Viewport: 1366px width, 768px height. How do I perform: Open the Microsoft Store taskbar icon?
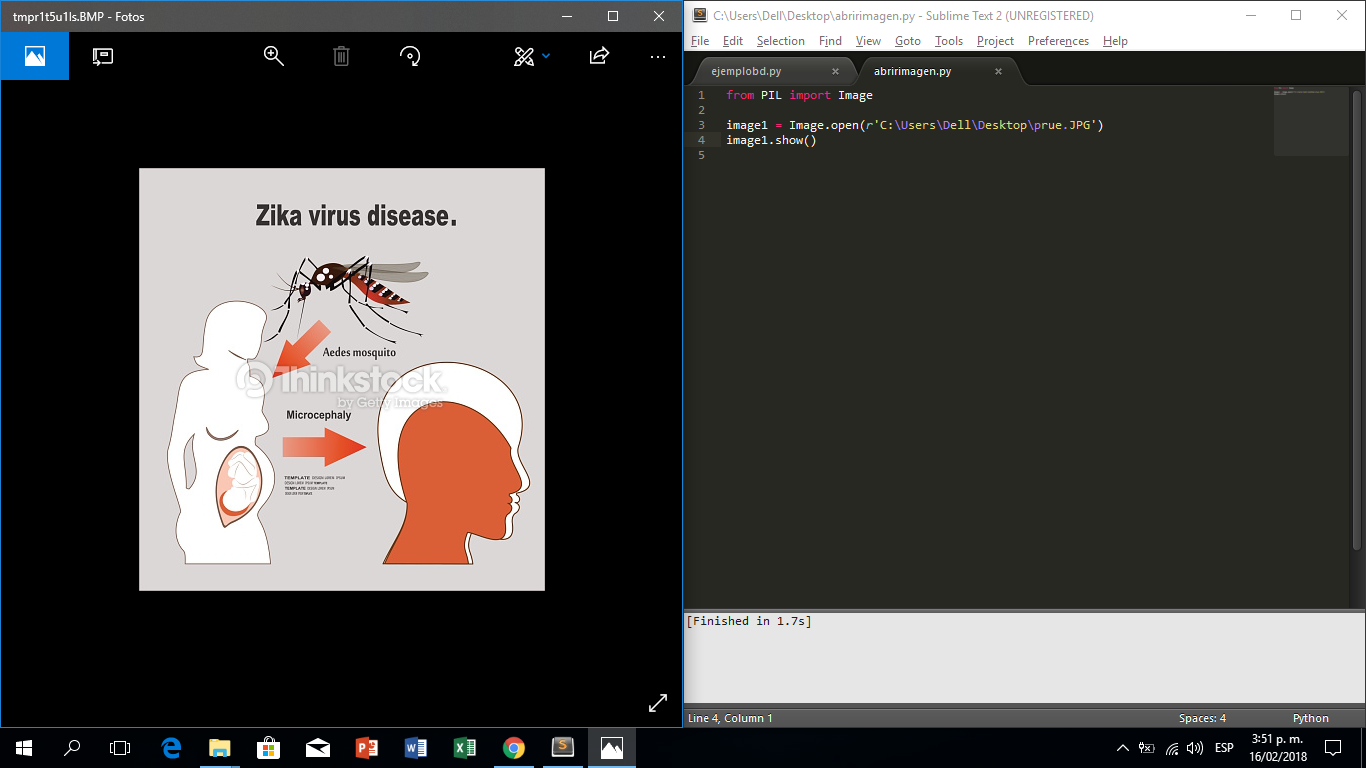pyautogui.click(x=269, y=747)
